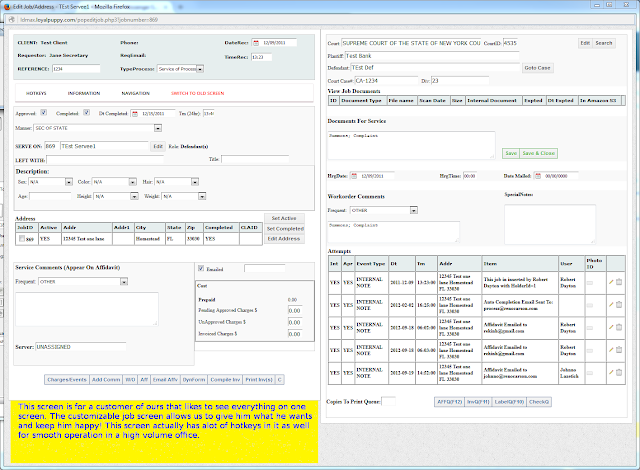Click SWITCH TO OLD SCREEN link
Screen dimensions: 640x470
pos(198,93)
